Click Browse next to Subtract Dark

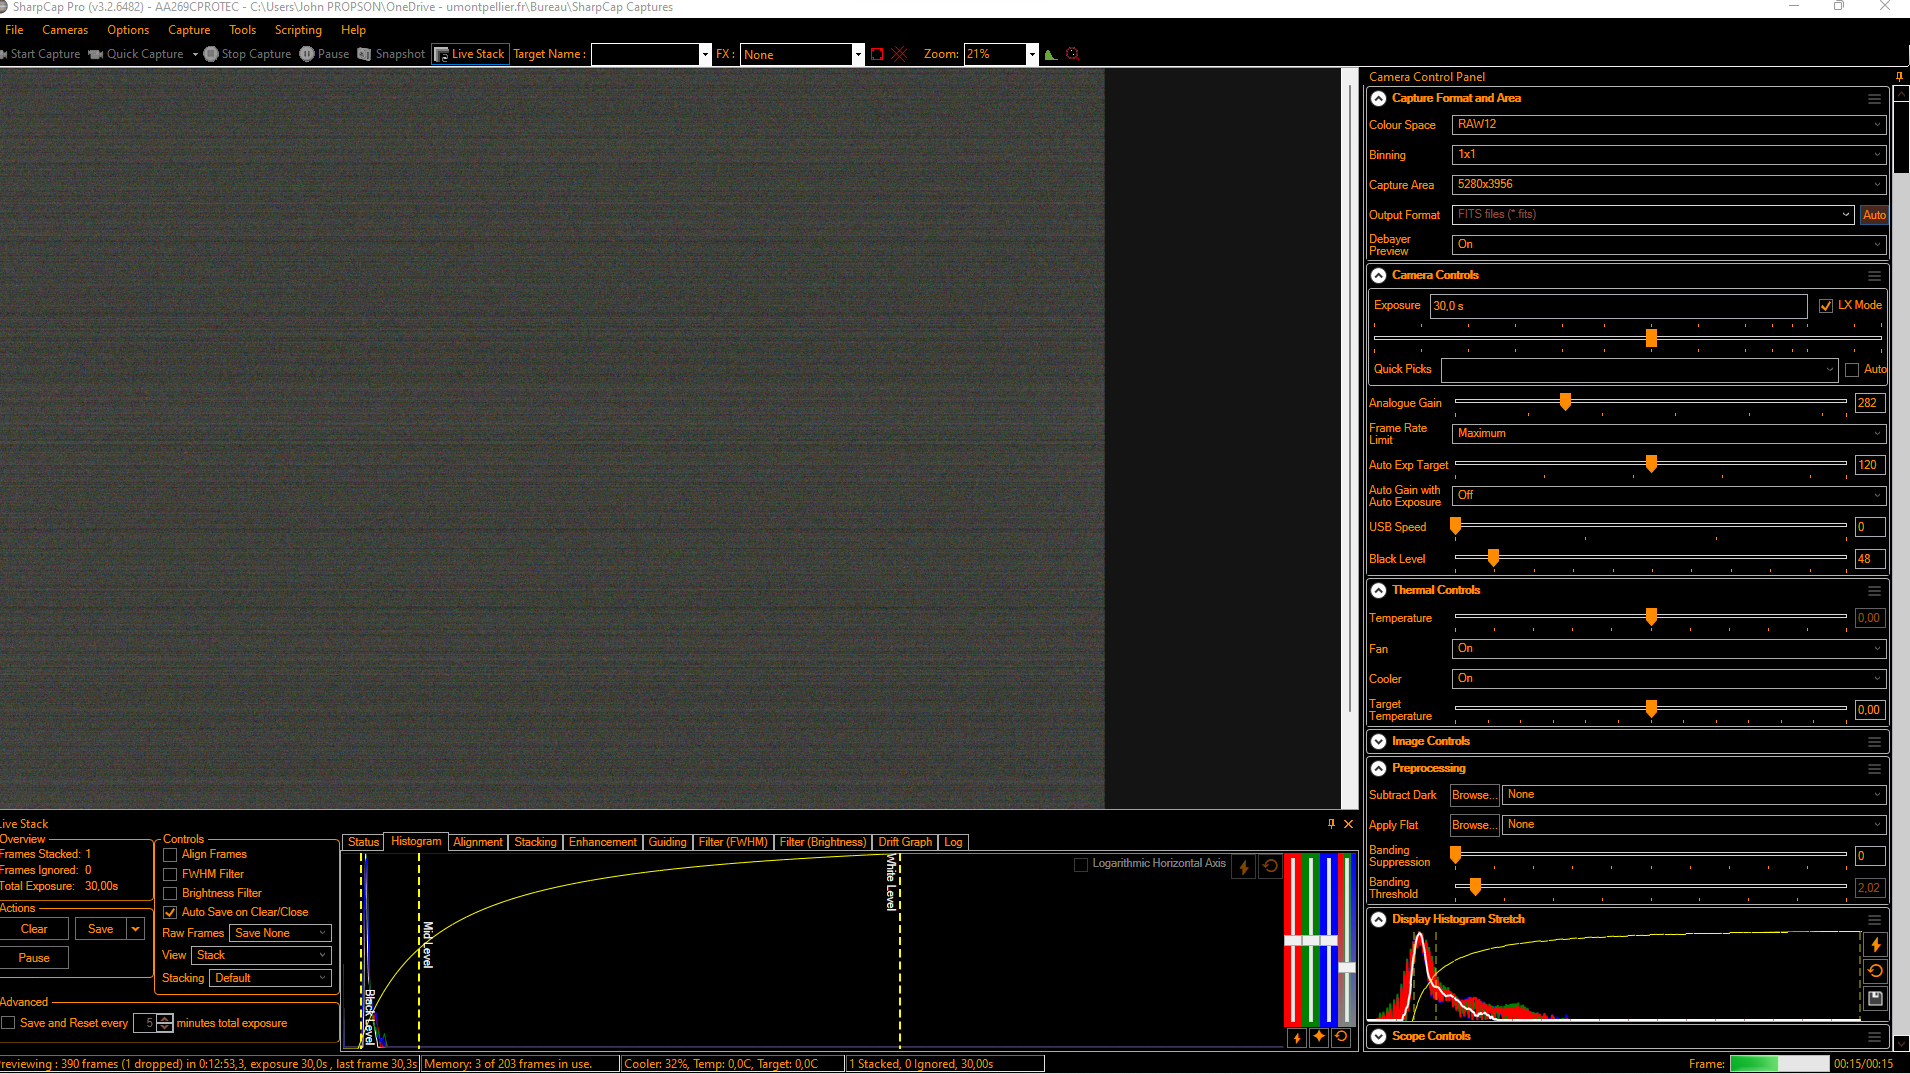[x=1474, y=796]
